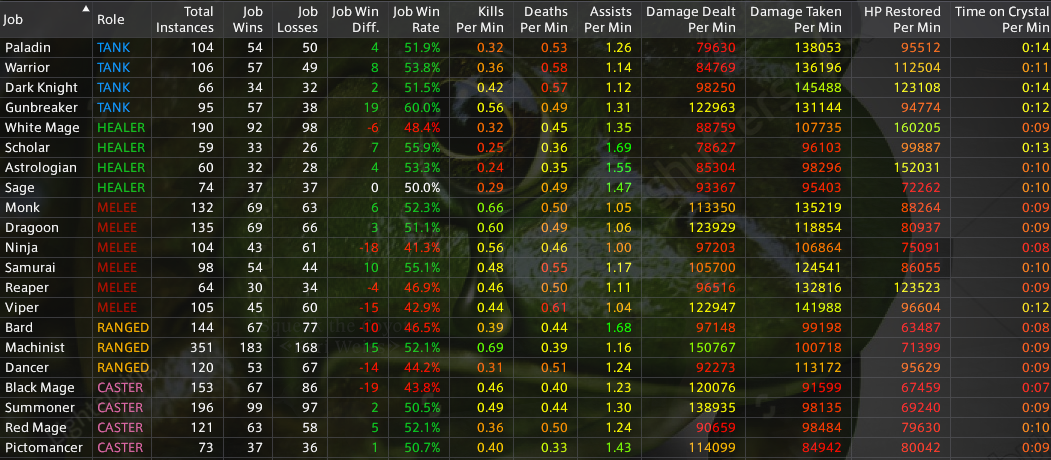Select the Monk job name
Viewport: 1051px width, 460px height.
tap(21, 208)
